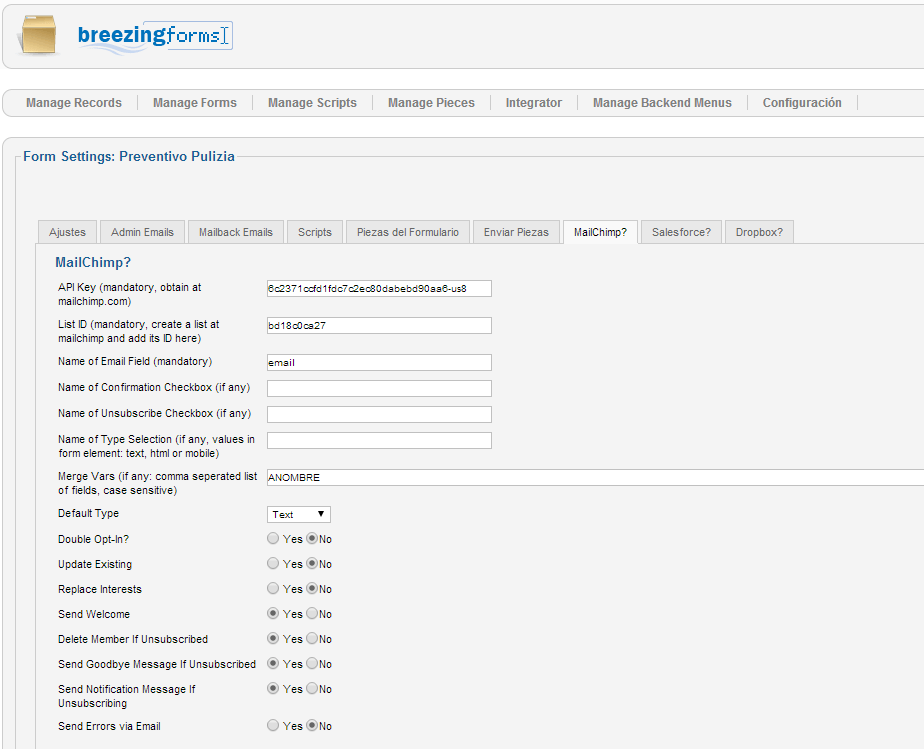Open Manage Scripts menu
The height and width of the screenshot is (749, 924).
(312, 103)
